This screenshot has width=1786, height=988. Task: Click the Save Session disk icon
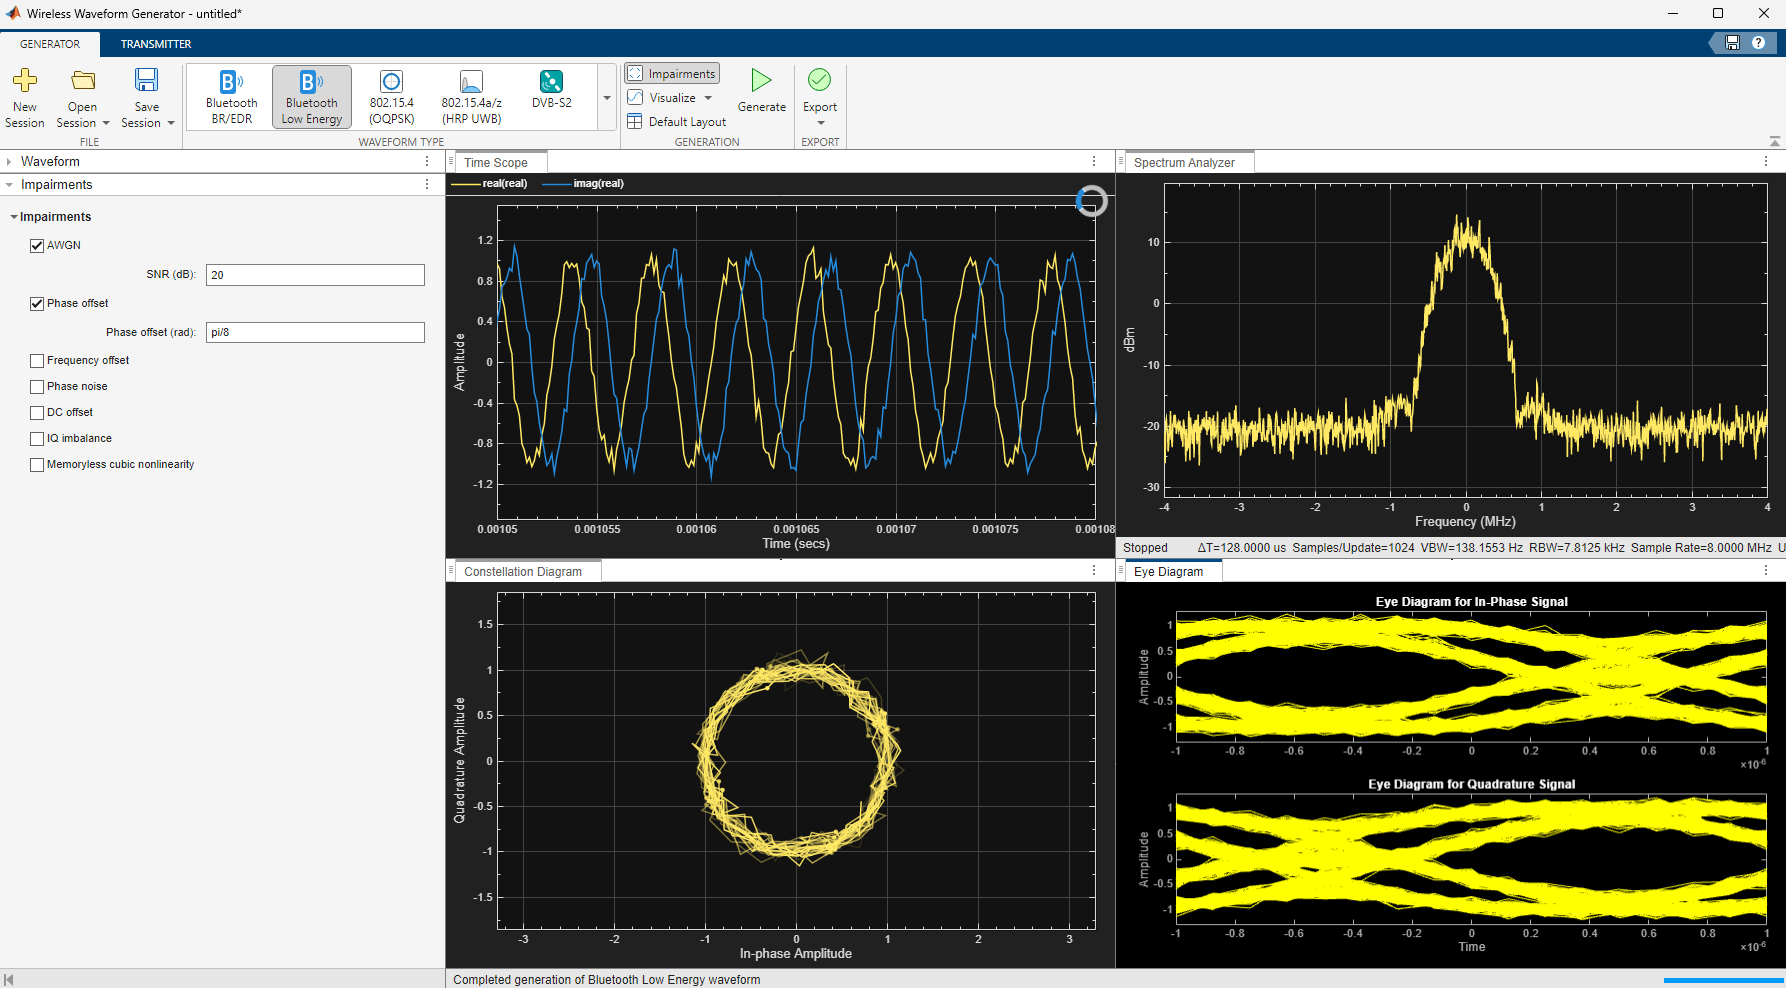coord(147,81)
